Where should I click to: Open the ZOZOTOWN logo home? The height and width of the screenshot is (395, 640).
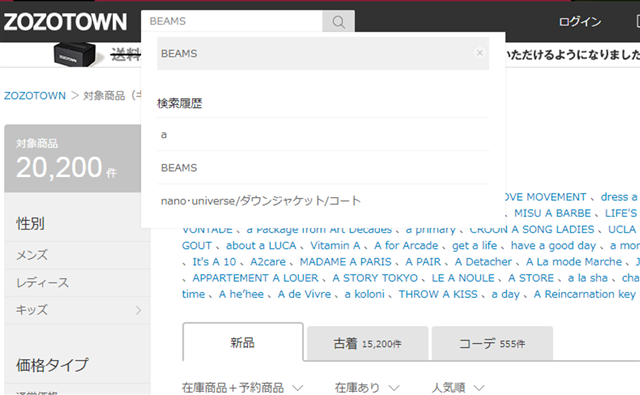[65, 22]
